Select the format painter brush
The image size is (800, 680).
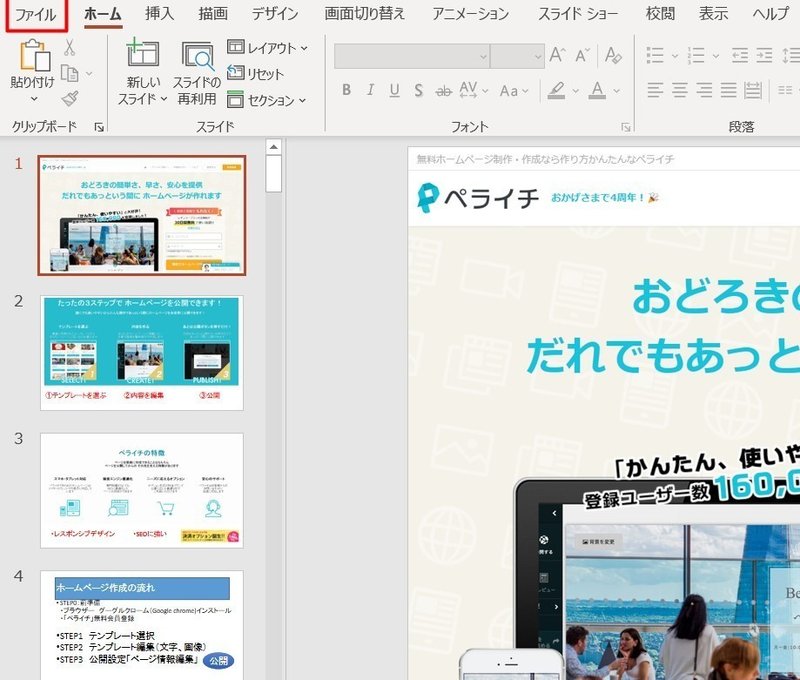click(x=70, y=98)
